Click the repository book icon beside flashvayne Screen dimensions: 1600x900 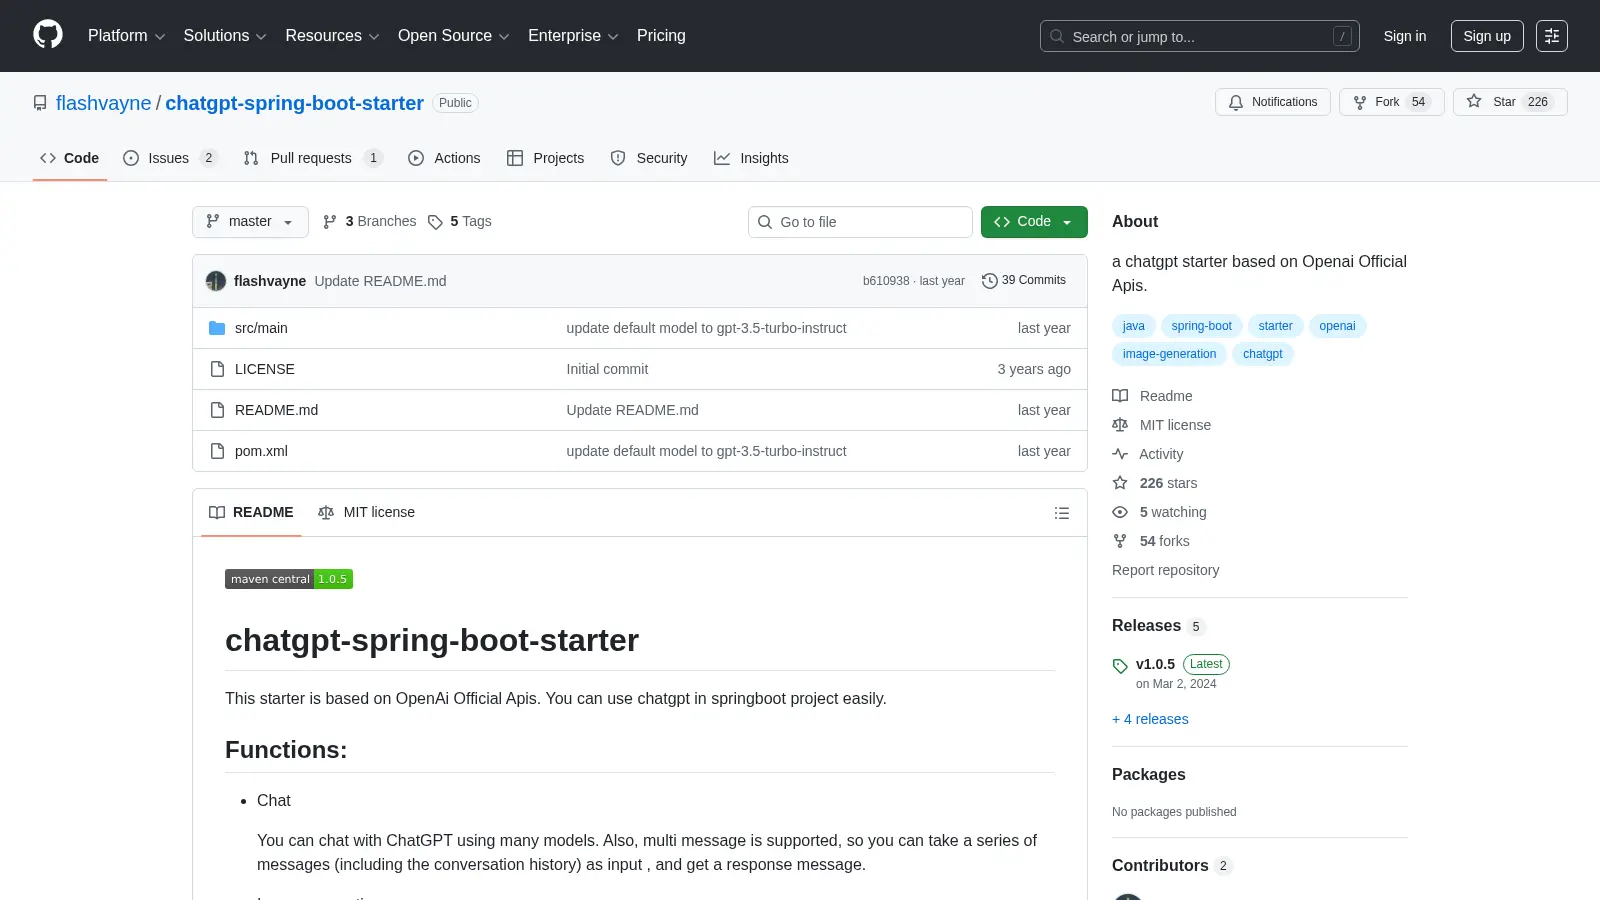(x=40, y=103)
